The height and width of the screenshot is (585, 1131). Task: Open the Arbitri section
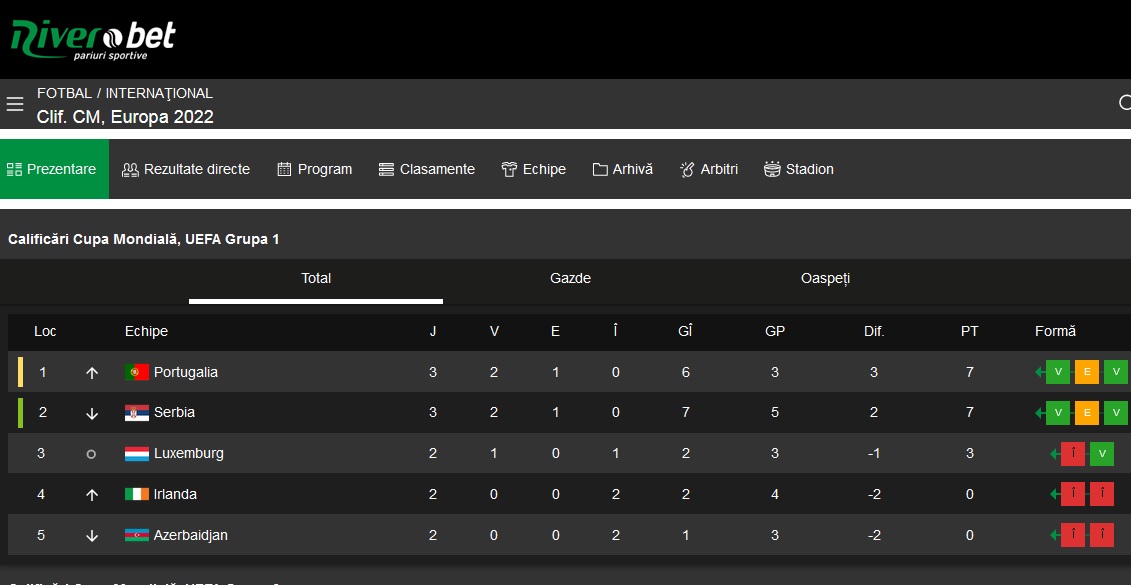tap(709, 169)
